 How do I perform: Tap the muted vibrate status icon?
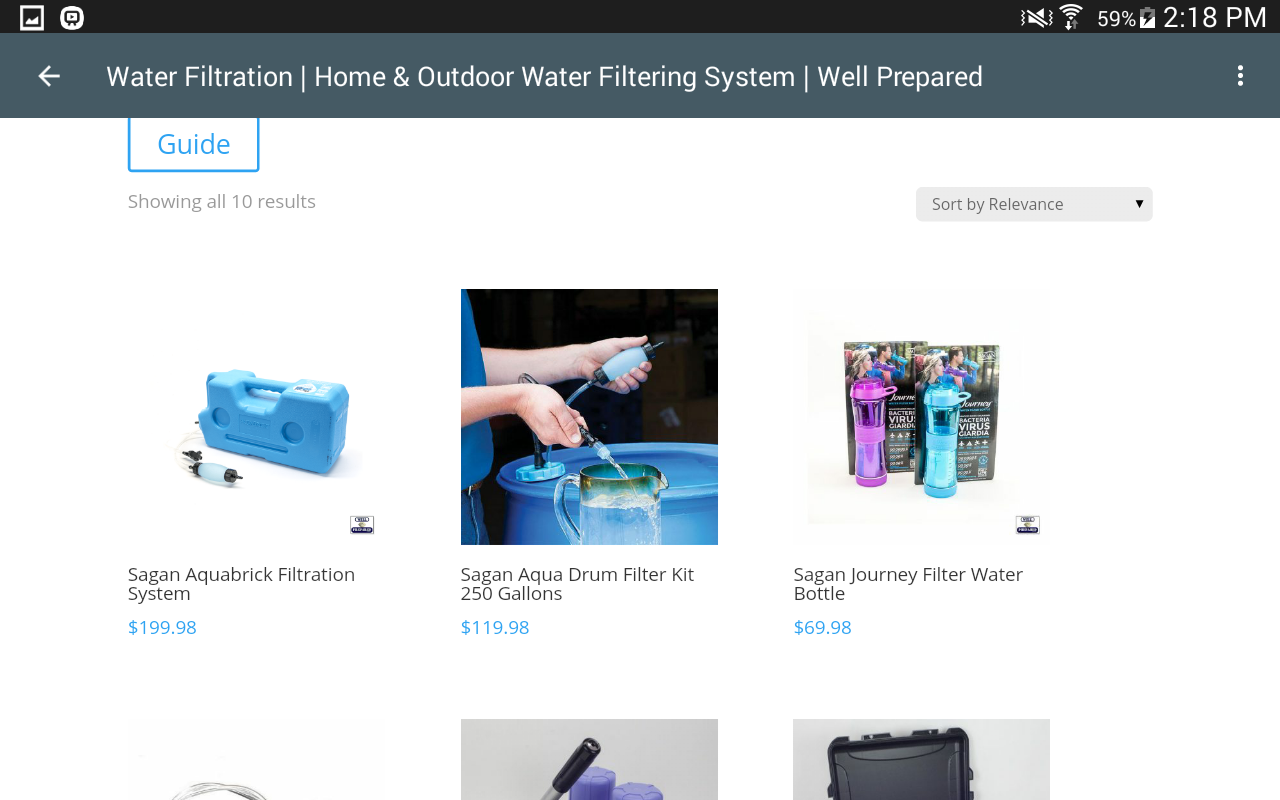tap(1036, 17)
